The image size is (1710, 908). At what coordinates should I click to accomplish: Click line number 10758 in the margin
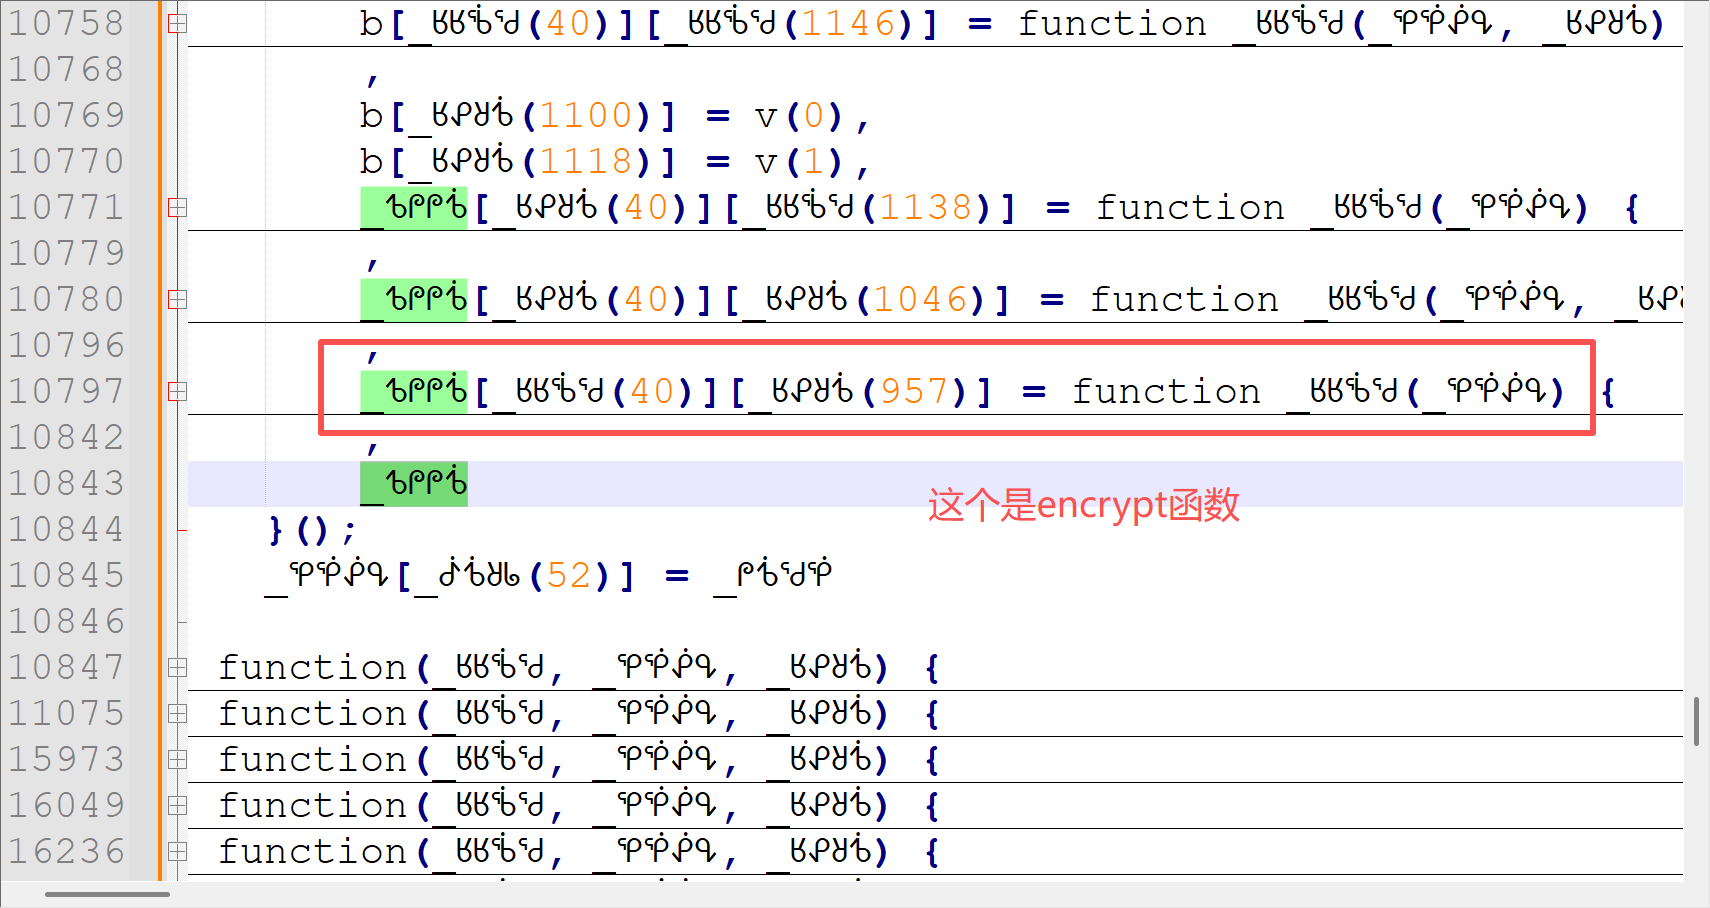(66, 23)
